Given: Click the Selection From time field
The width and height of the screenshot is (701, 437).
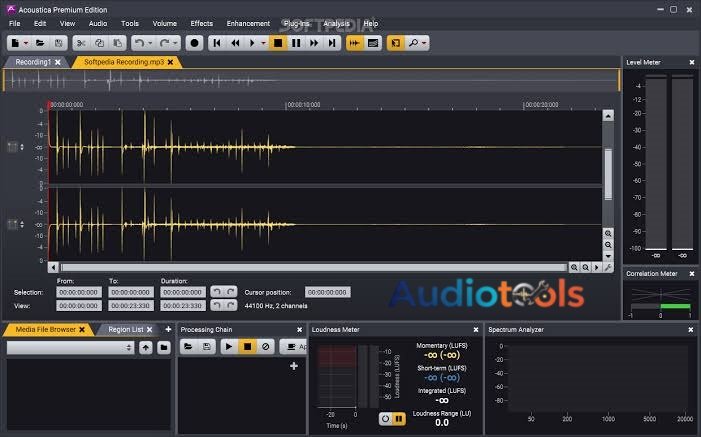Looking at the screenshot, I should pyautogui.click(x=79, y=292).
